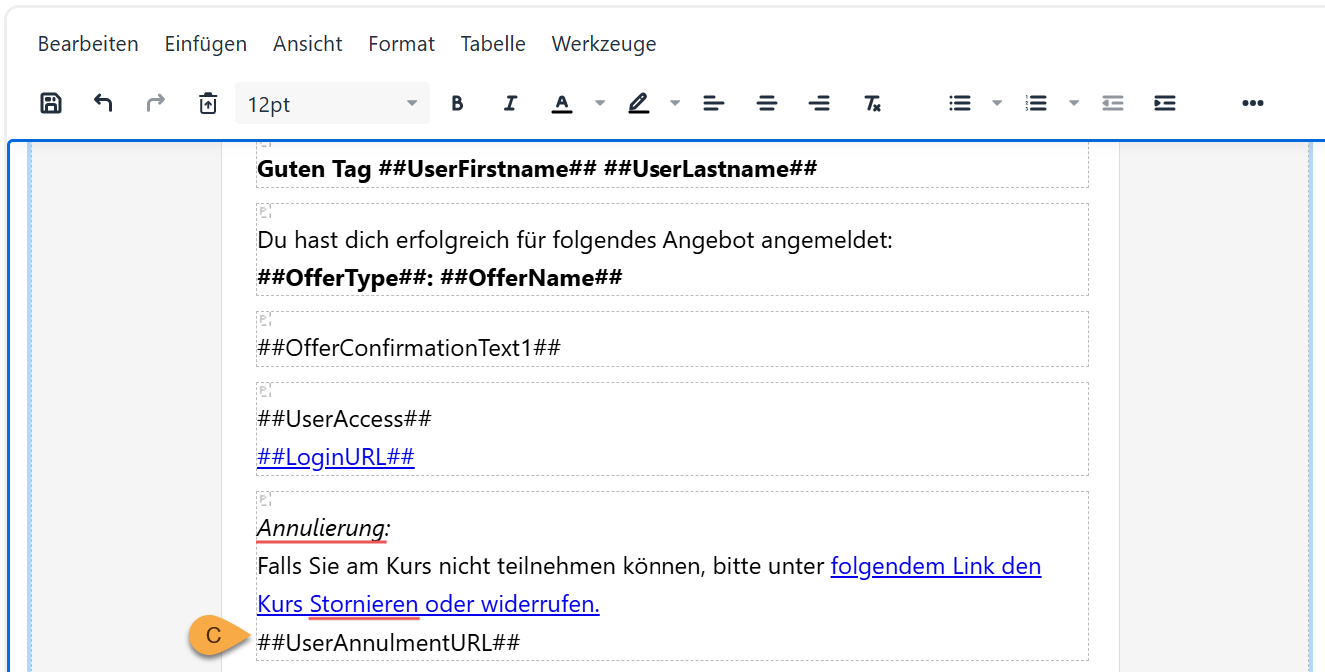This screenshot has width=1325, height=672.
Task: Click the save icon in the toolbar
Action: 51,103
